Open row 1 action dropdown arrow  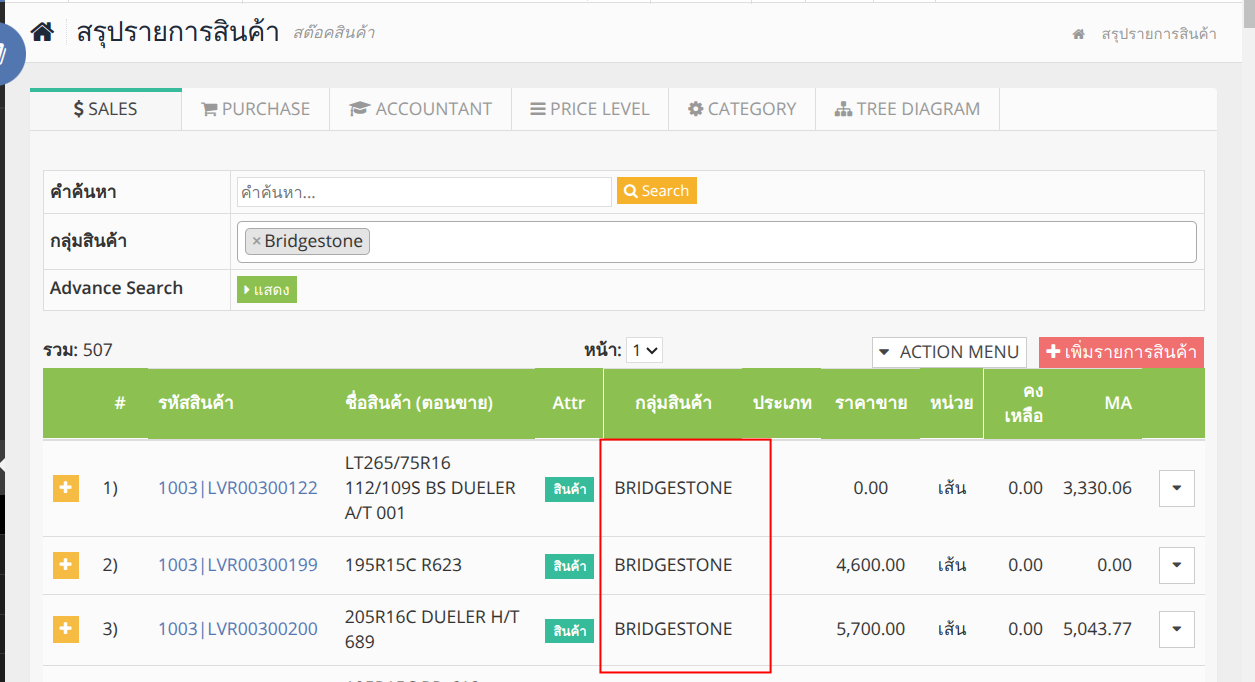click(x=1177, y=488)
